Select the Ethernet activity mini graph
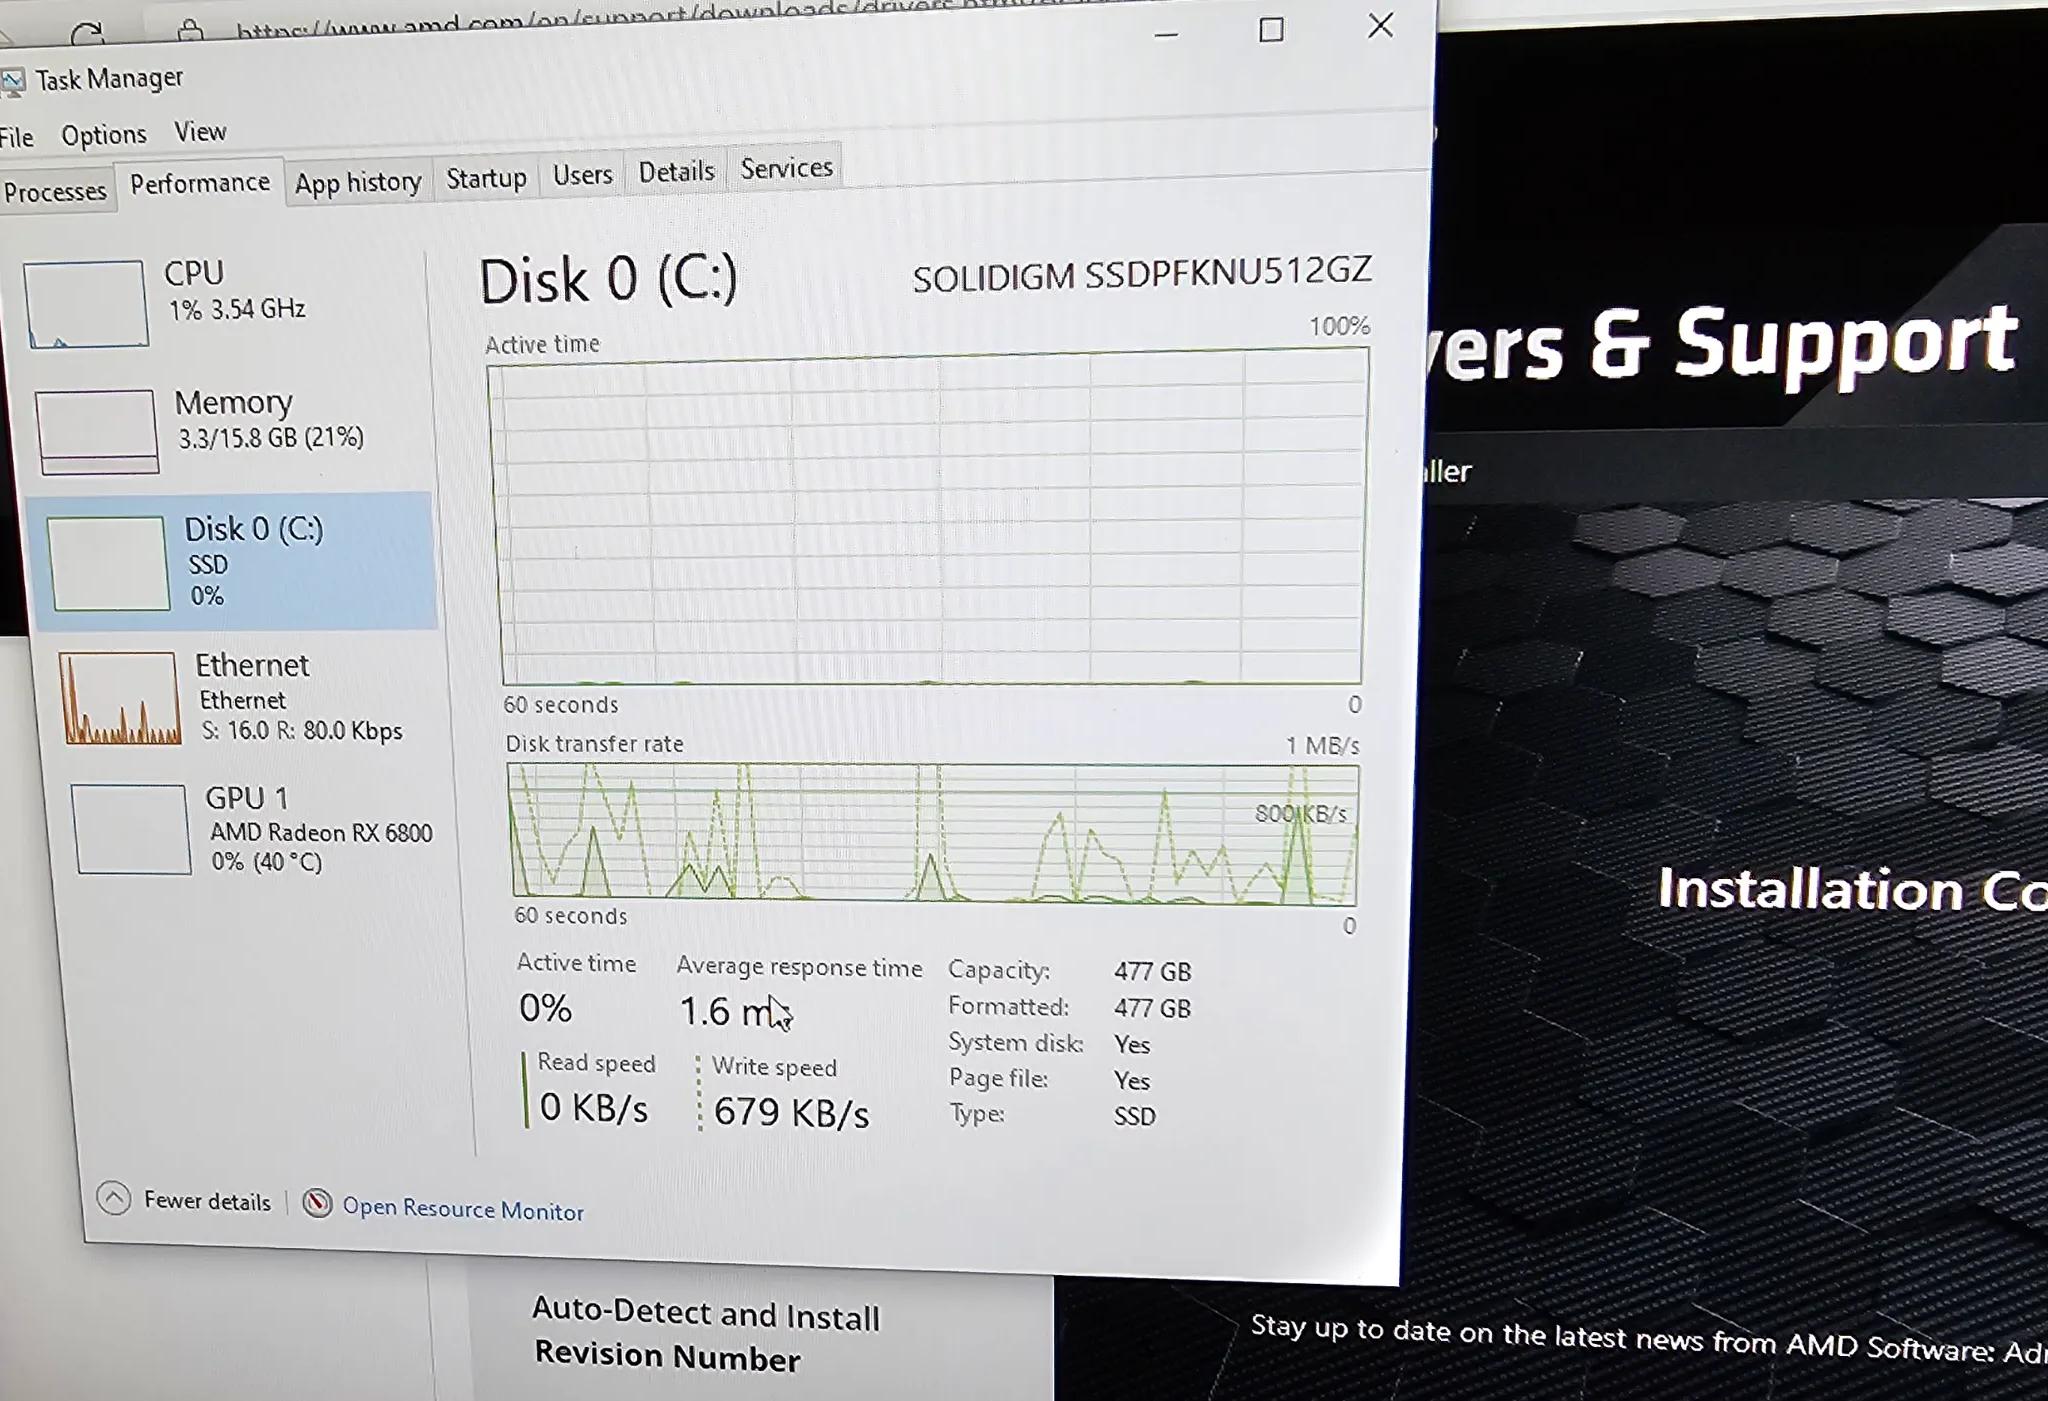 [120, 698]
